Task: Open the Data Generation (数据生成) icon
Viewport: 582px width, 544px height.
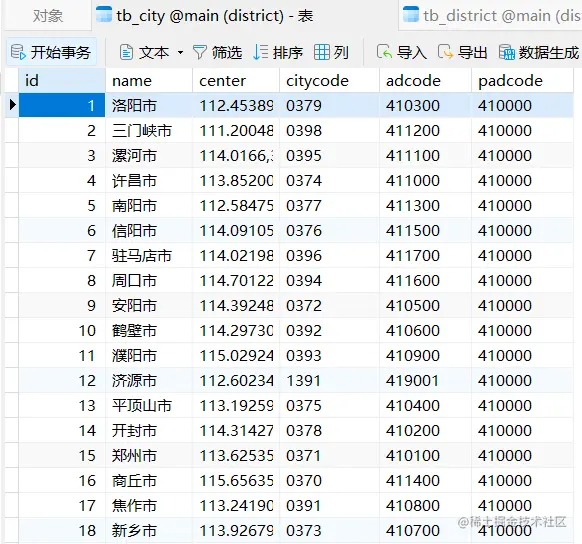Action: (507, 52)
